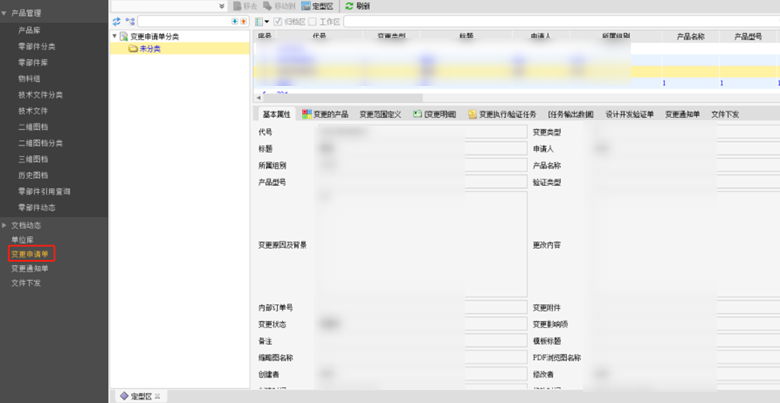
Task: Click the 移动到 move-to toolbar icon
Action: (x=268, y=6)
